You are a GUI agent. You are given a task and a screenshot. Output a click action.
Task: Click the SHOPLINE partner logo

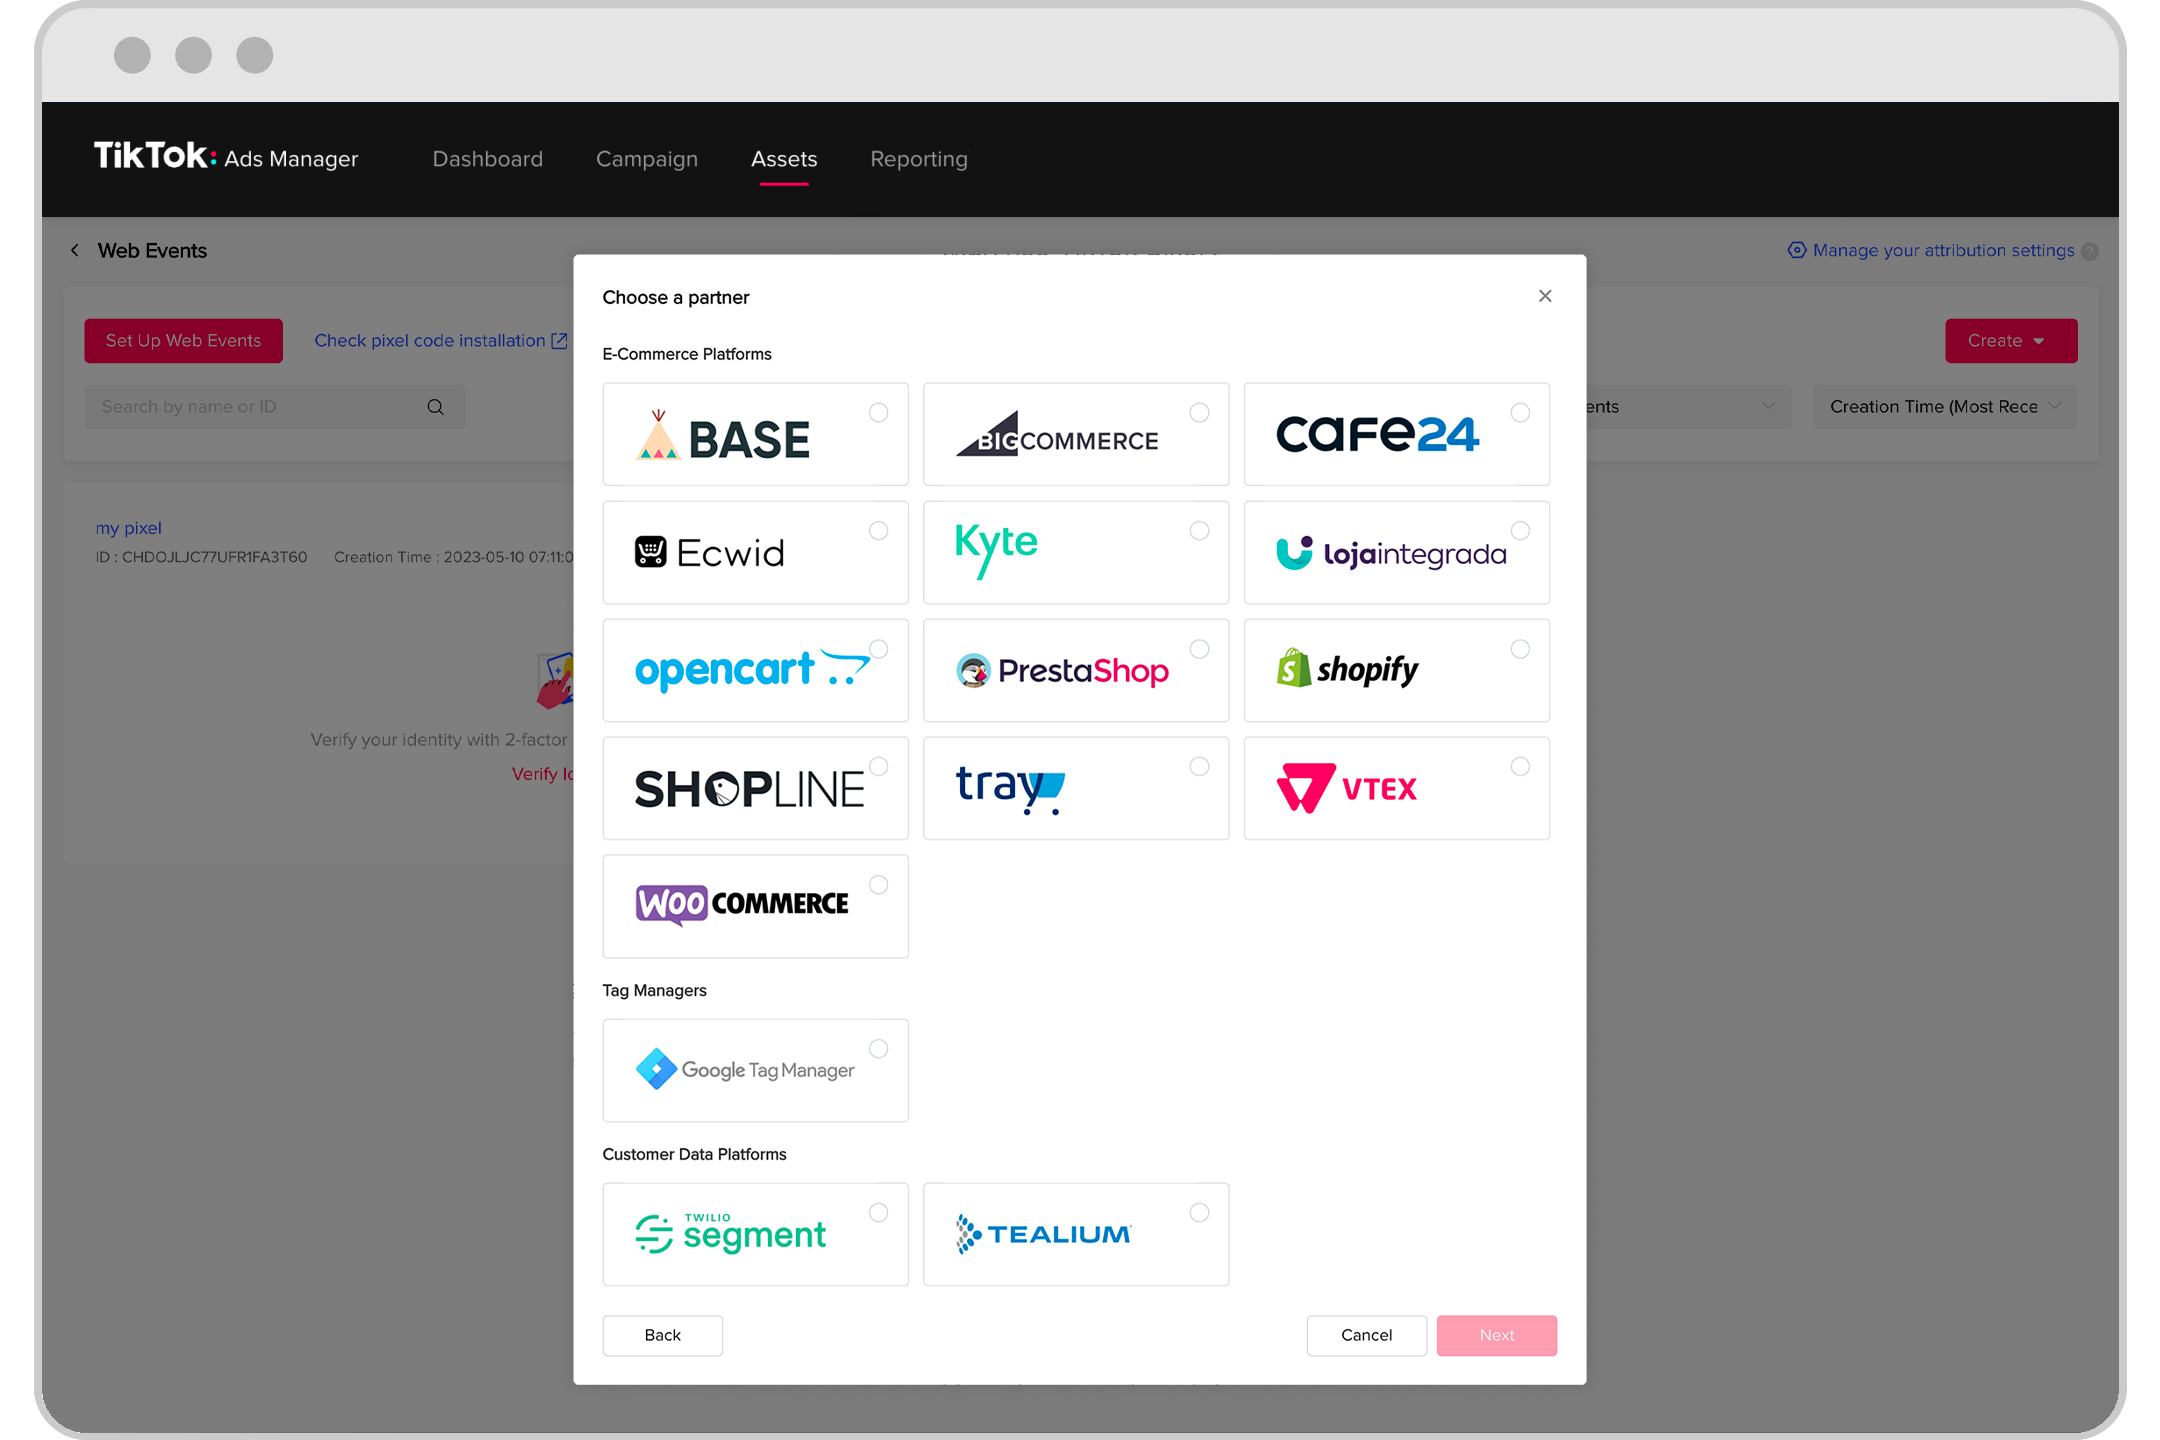point(750,789)
